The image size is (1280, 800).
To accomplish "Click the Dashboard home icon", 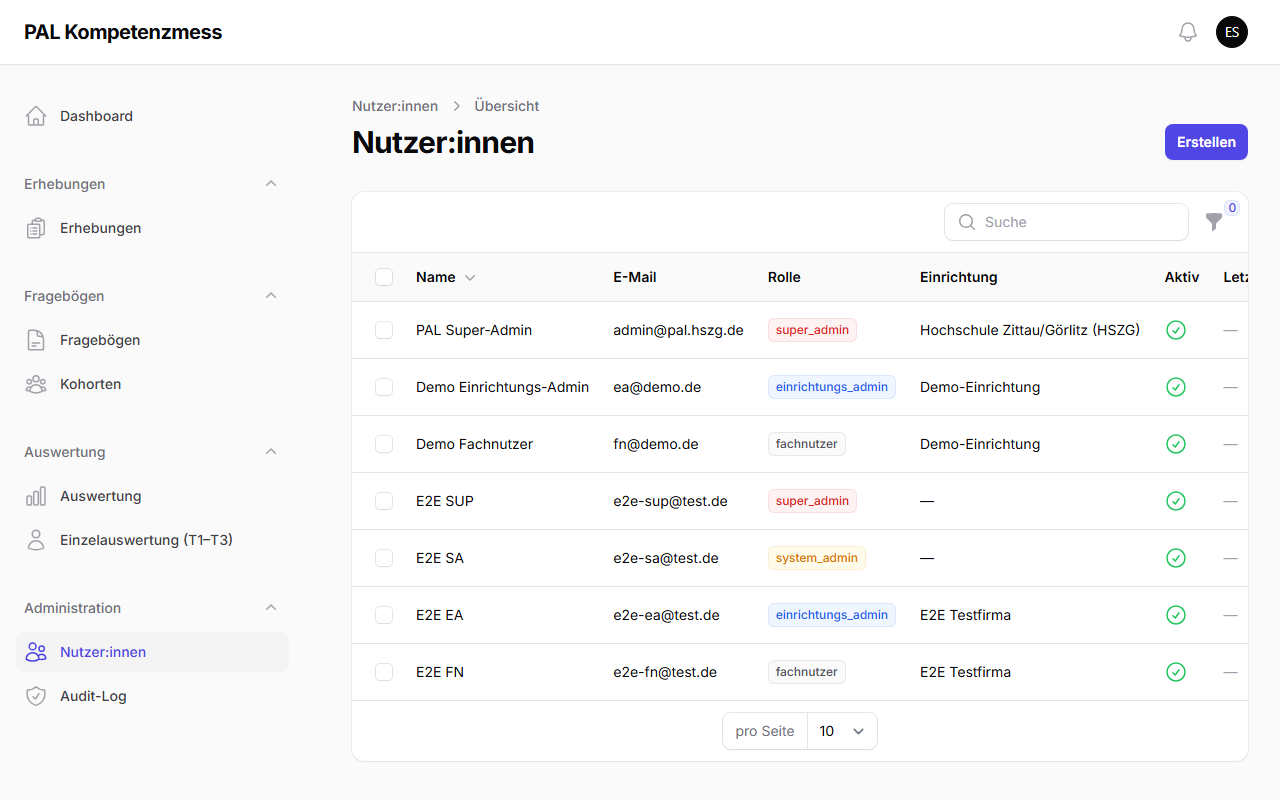I will (x=36, y=116).
